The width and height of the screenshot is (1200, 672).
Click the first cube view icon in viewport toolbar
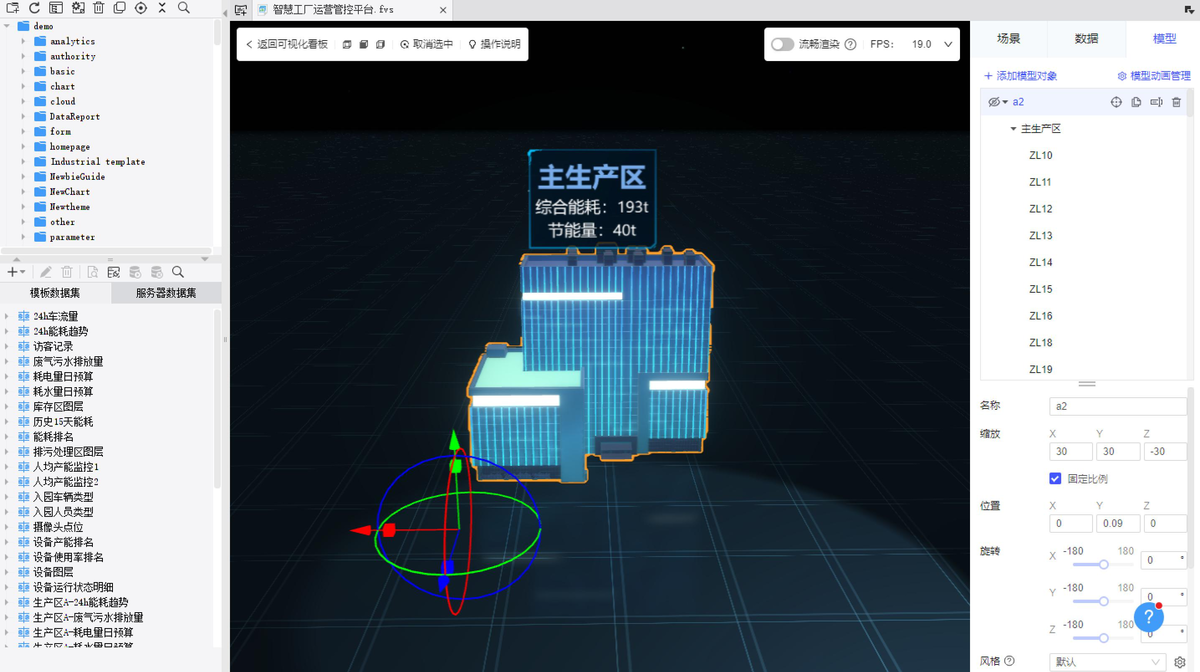(x=347, y=44)
